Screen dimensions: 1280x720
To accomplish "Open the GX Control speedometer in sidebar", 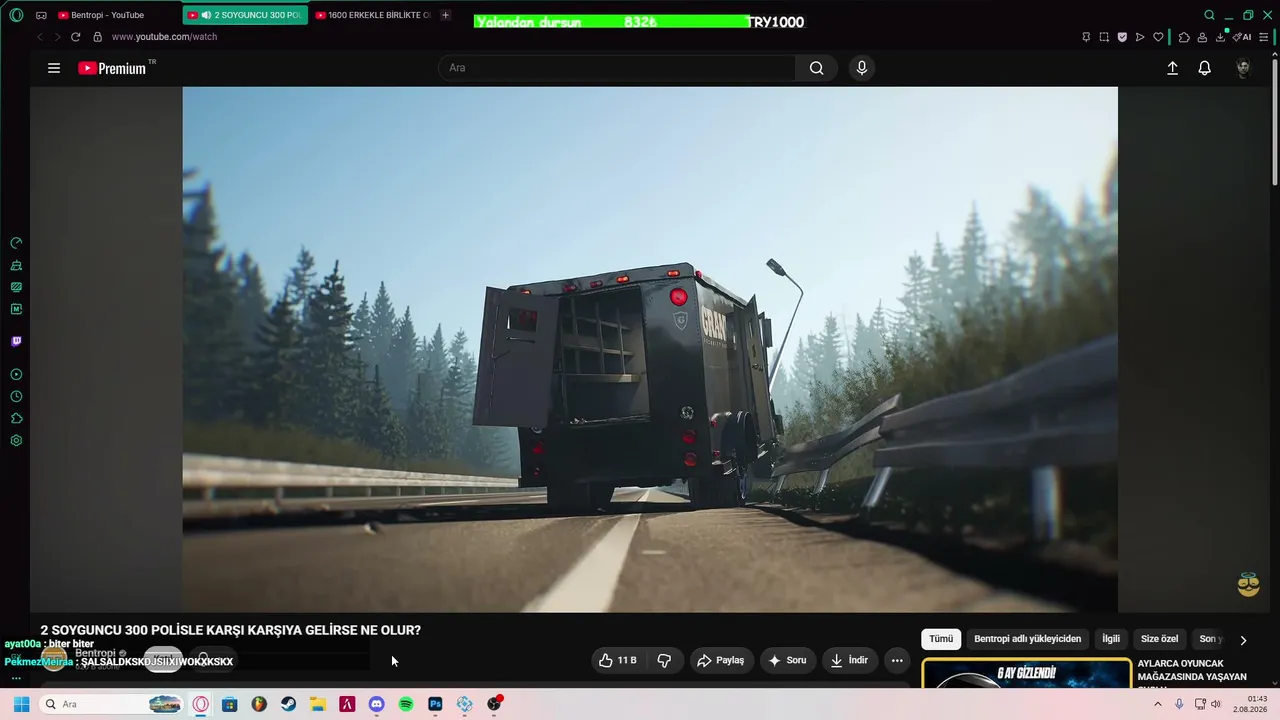I will coord(16,243).
